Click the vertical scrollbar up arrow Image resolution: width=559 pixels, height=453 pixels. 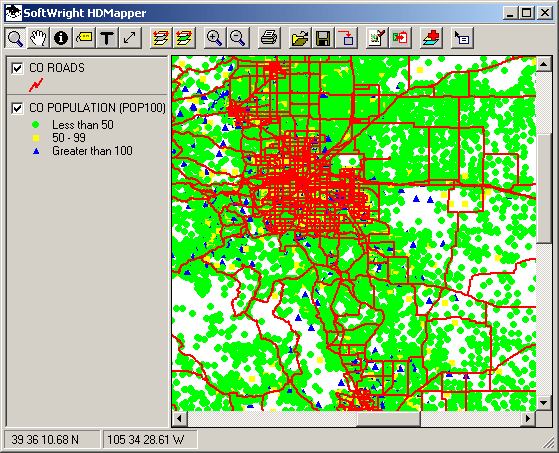544,64
